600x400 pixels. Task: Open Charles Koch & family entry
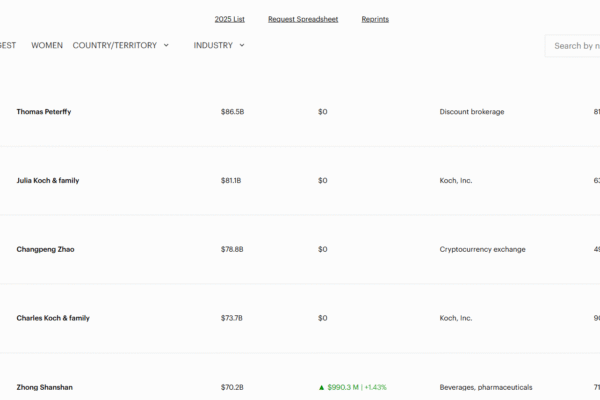point(53,318)
